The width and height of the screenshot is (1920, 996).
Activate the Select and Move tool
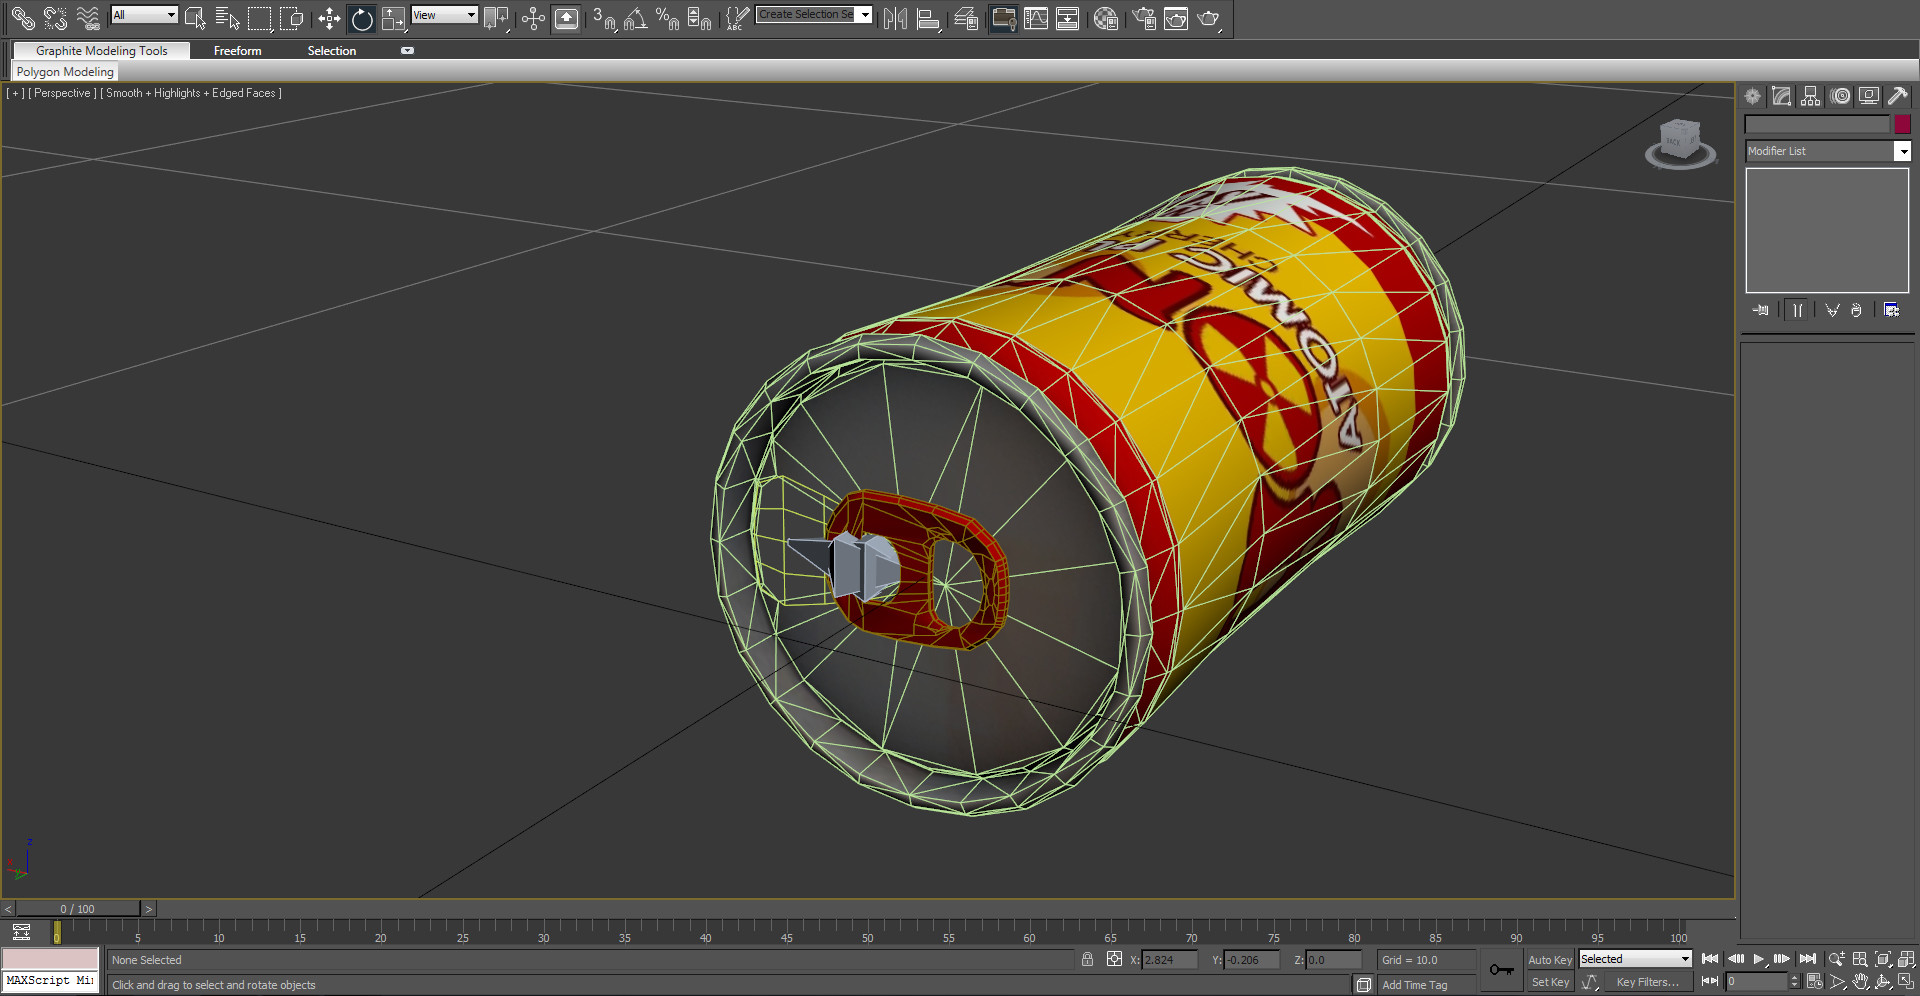329,18
